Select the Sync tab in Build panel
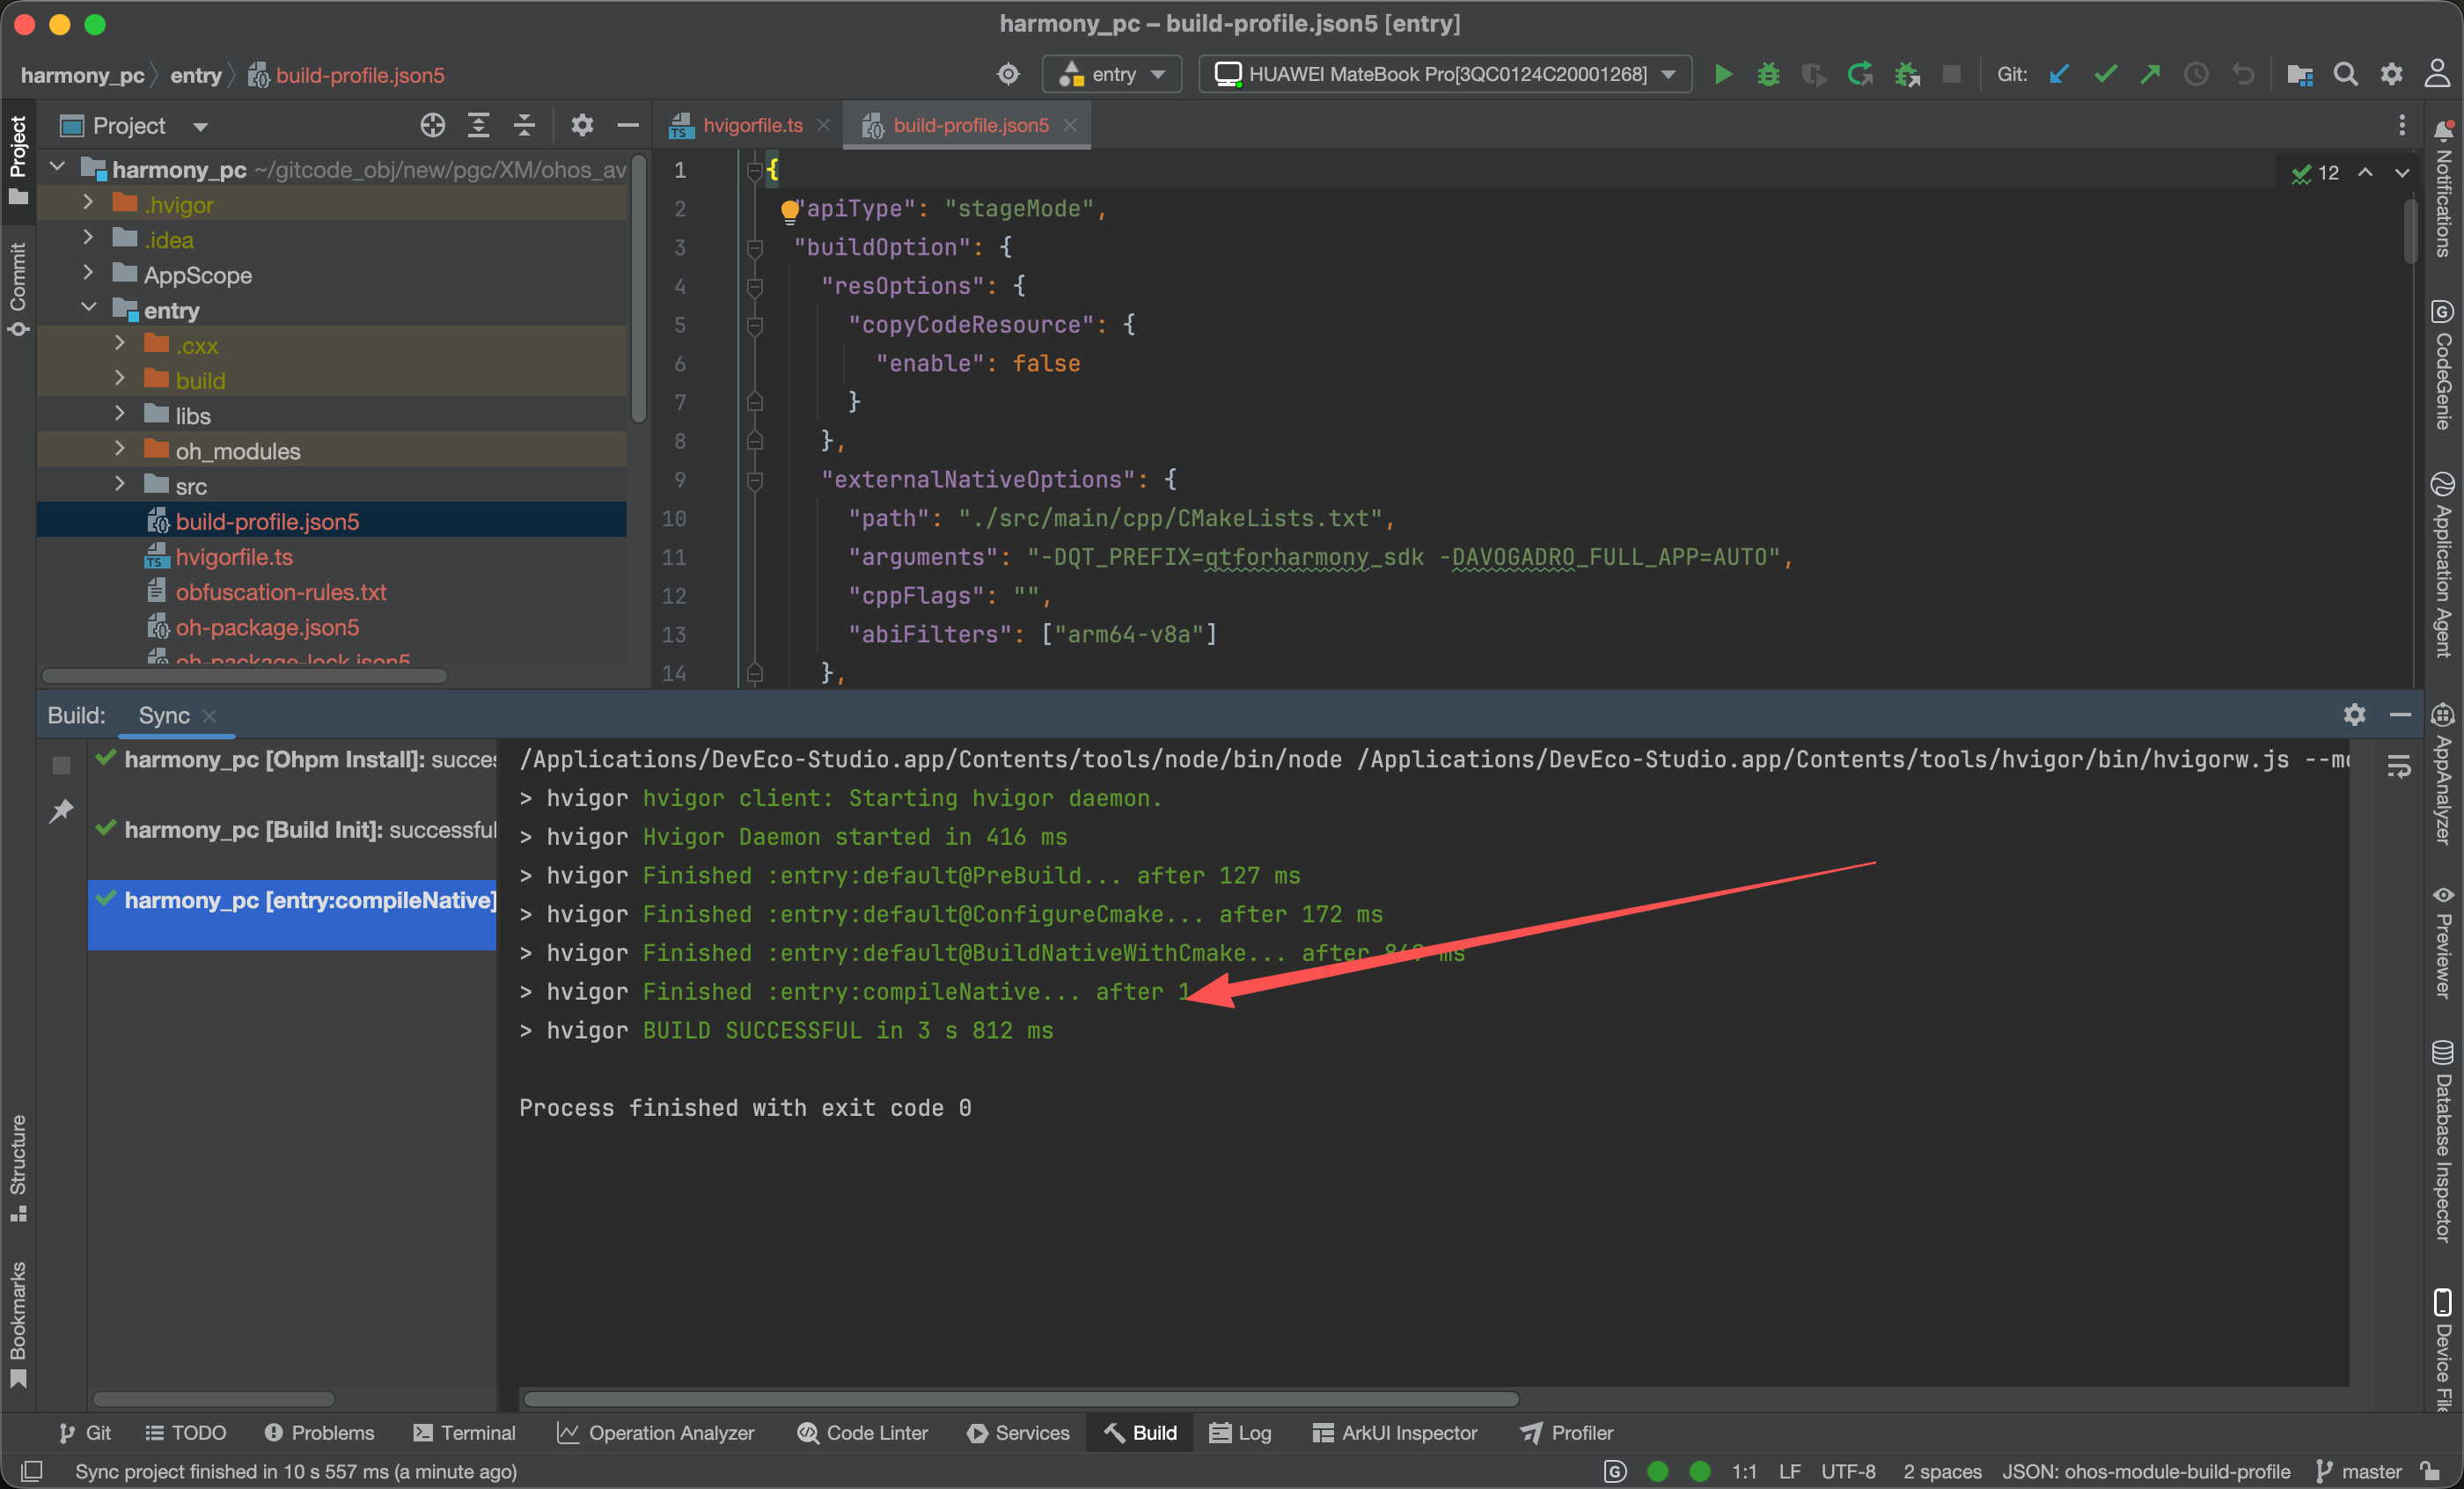The width and height of the screenshot is (2464, 1489). pyautogui.click(x=164, y=715)
